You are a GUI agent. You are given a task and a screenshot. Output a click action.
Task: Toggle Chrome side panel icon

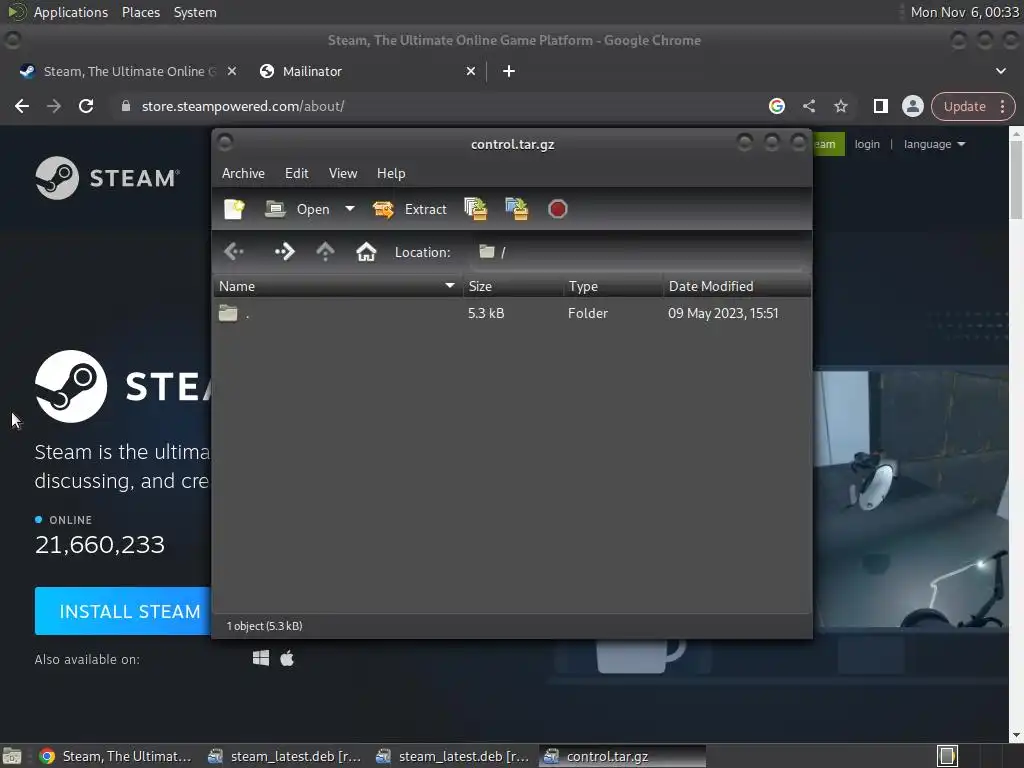click(x=880, y=106)
